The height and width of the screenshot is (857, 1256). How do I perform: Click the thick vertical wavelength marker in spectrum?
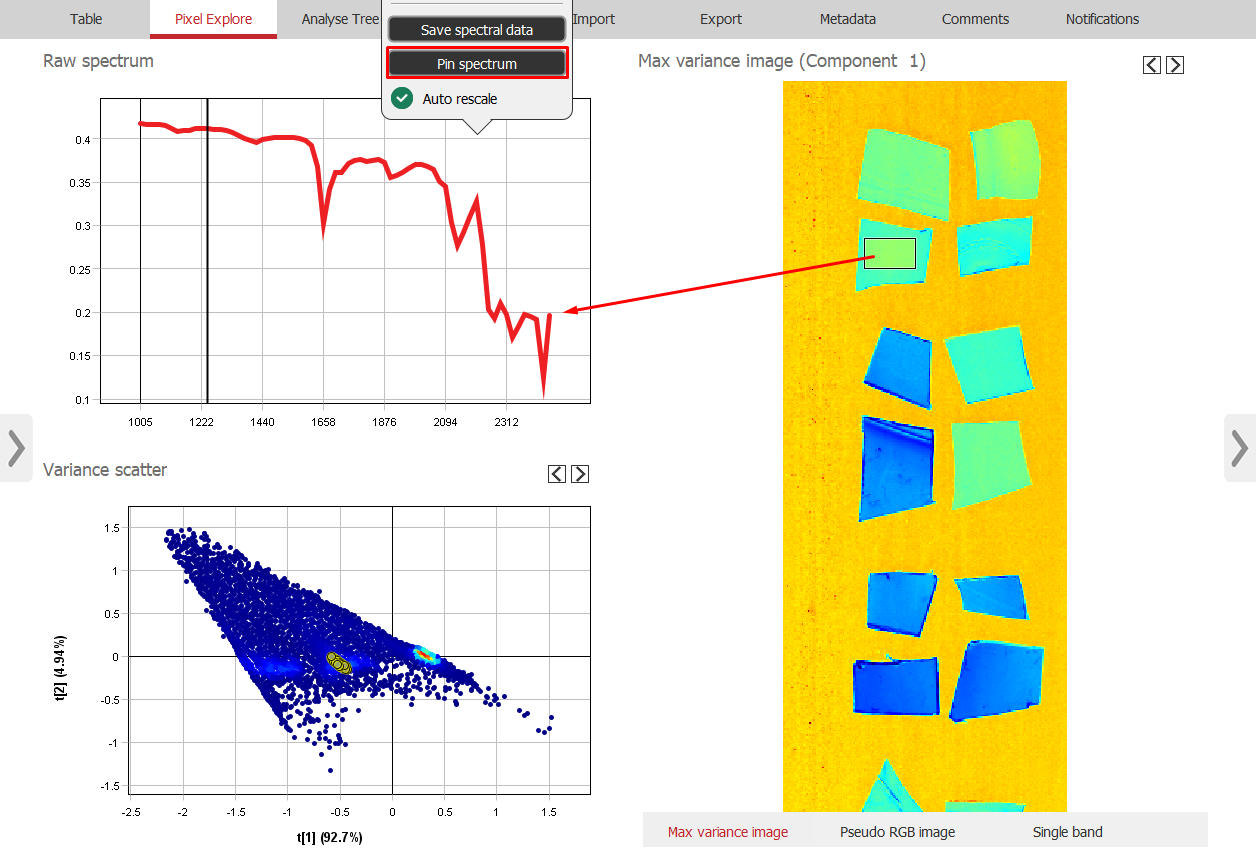click(207, 250)
